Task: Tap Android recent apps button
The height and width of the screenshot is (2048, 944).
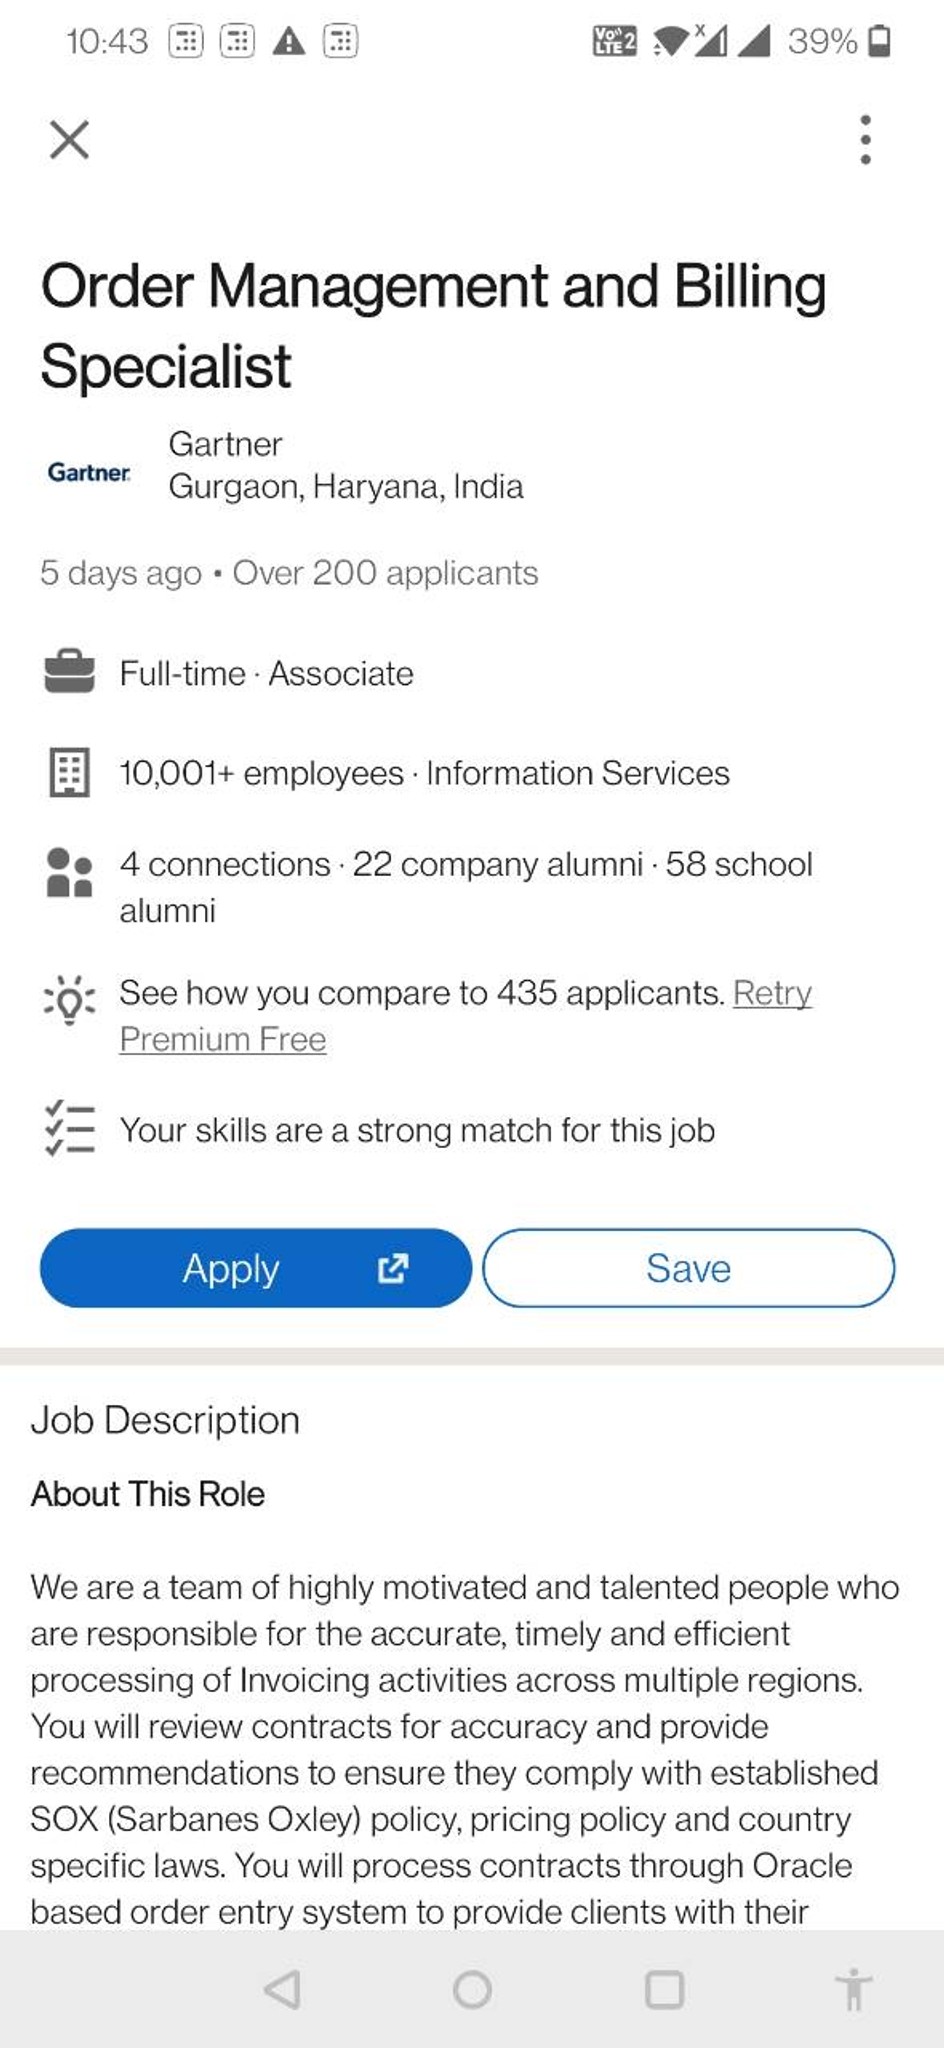Action: pyautogui.click(x=664, y=1989)
